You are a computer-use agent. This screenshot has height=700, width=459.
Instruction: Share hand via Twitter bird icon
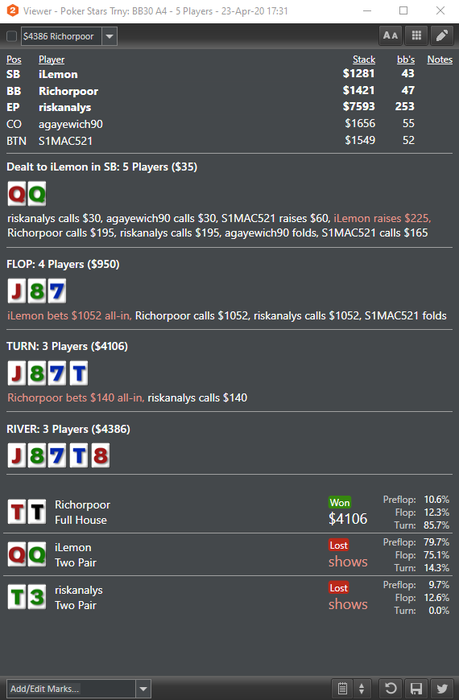(442, 688)
